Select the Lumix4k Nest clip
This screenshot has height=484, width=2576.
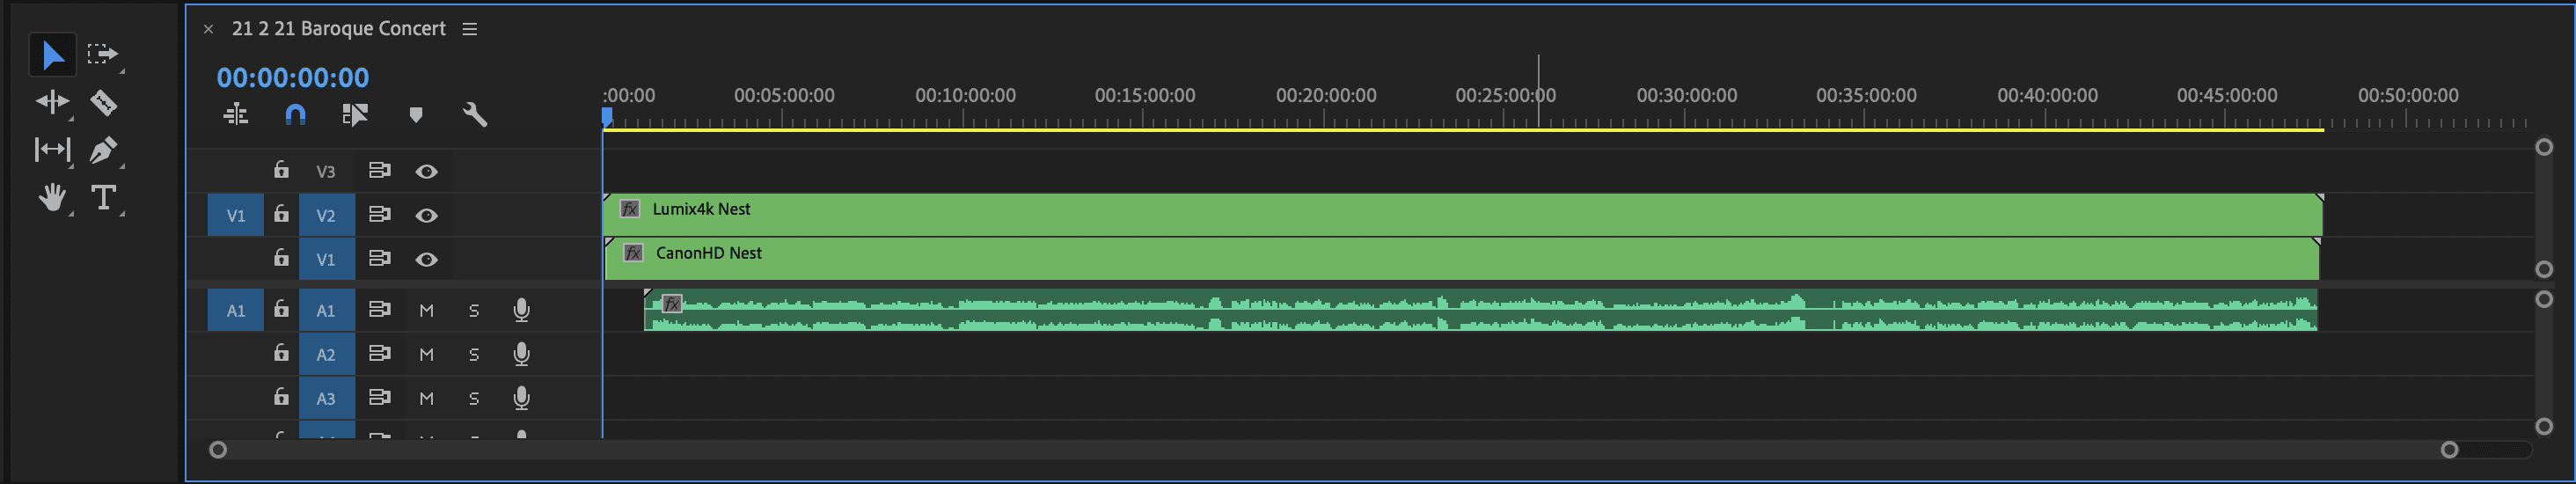click(x=1462, y=214)
